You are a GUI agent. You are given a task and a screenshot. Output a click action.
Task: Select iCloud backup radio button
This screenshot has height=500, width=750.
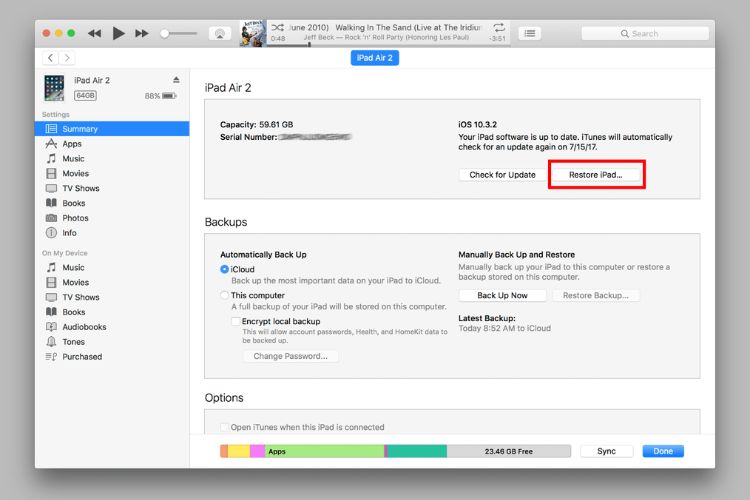(224, 269)
